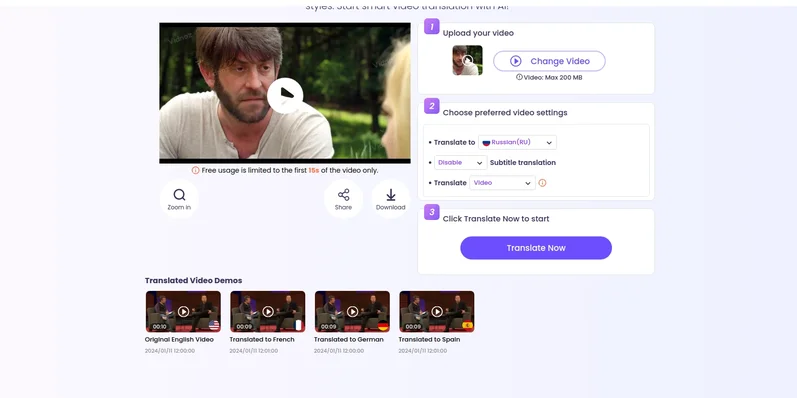Expand the Disable subtitle translation dropdown

pos(461,163)
